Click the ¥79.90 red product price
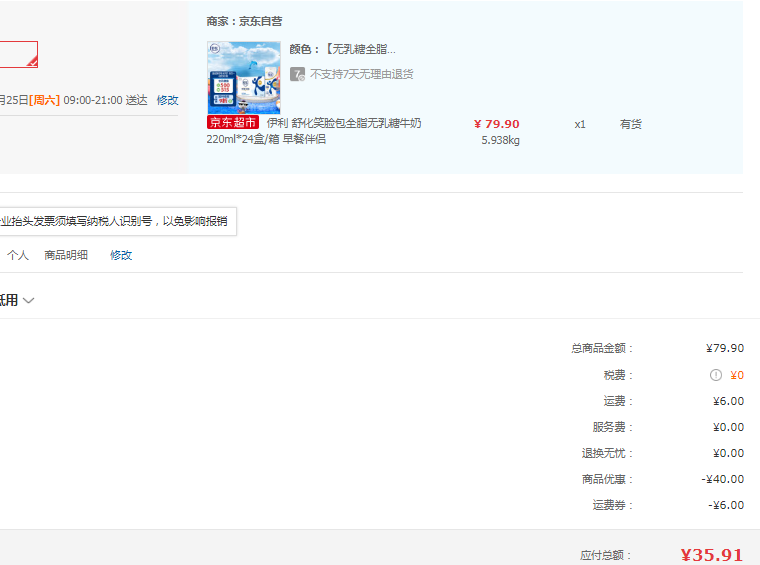Screen dimensions: 760x565 (x=496, y=124)
